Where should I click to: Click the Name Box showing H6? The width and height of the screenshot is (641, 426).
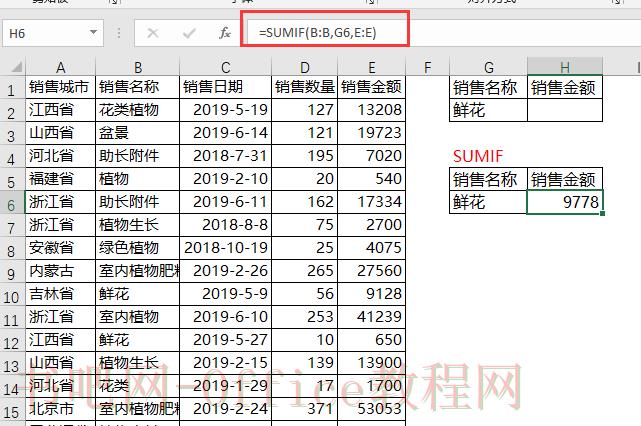tap(53, 33)
